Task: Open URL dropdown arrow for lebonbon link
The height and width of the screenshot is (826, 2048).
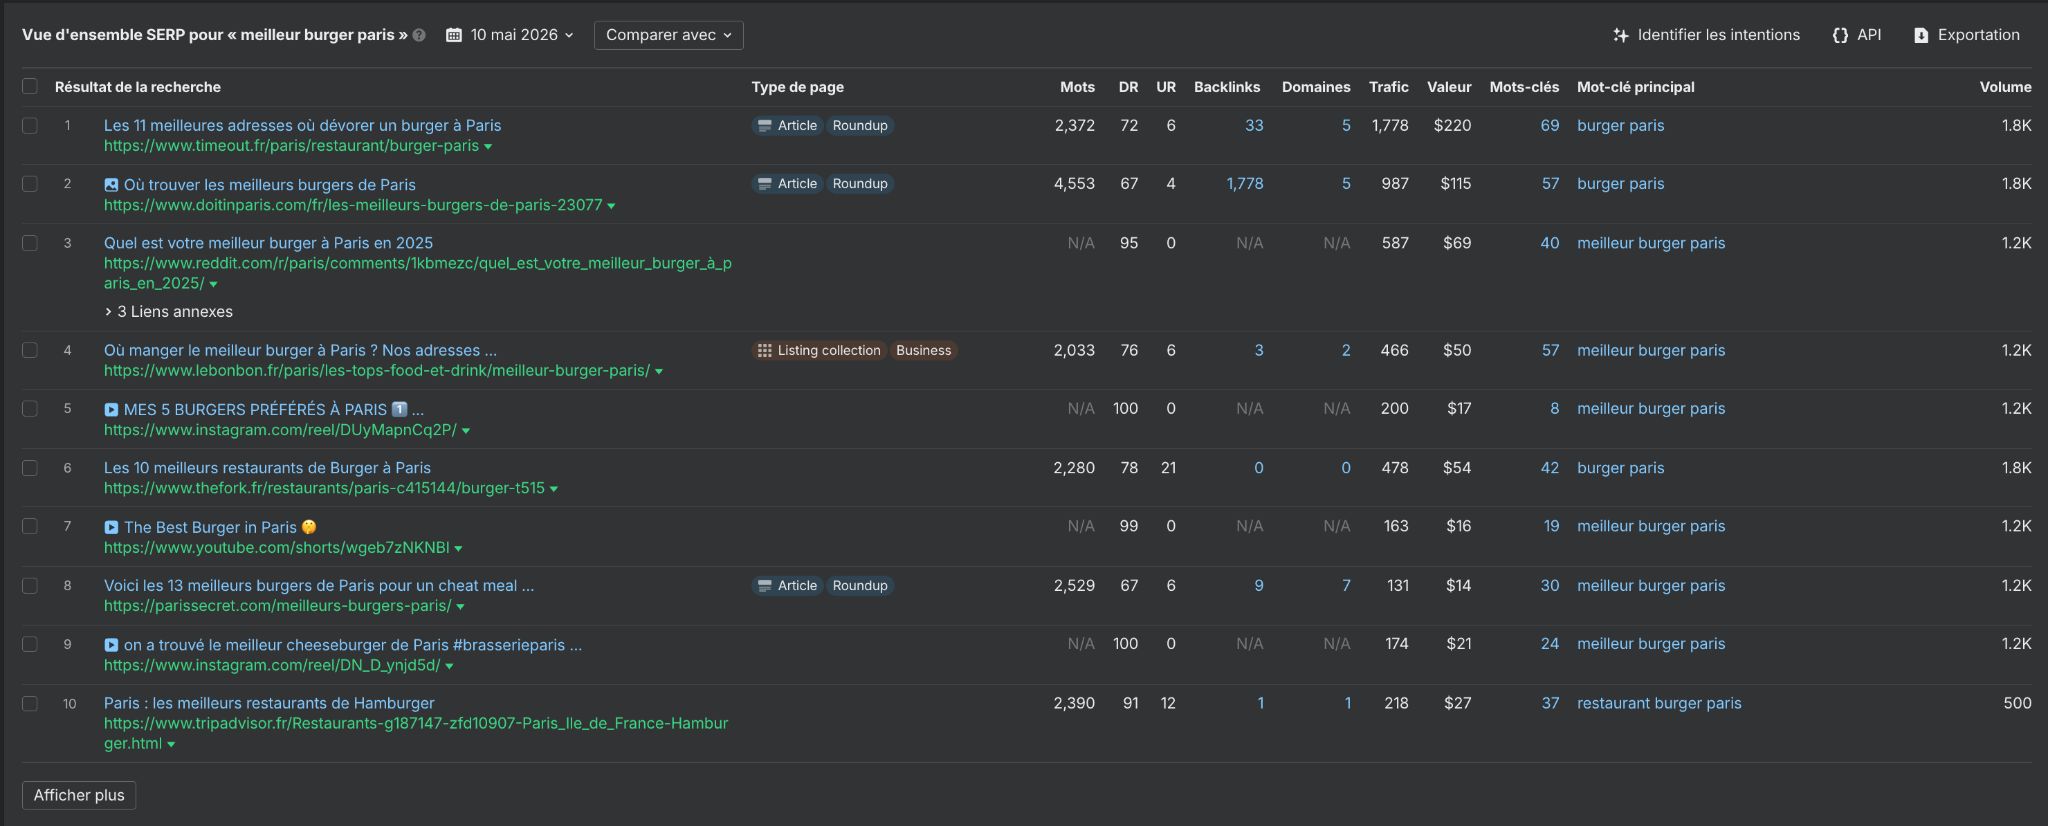Action: 659,372
